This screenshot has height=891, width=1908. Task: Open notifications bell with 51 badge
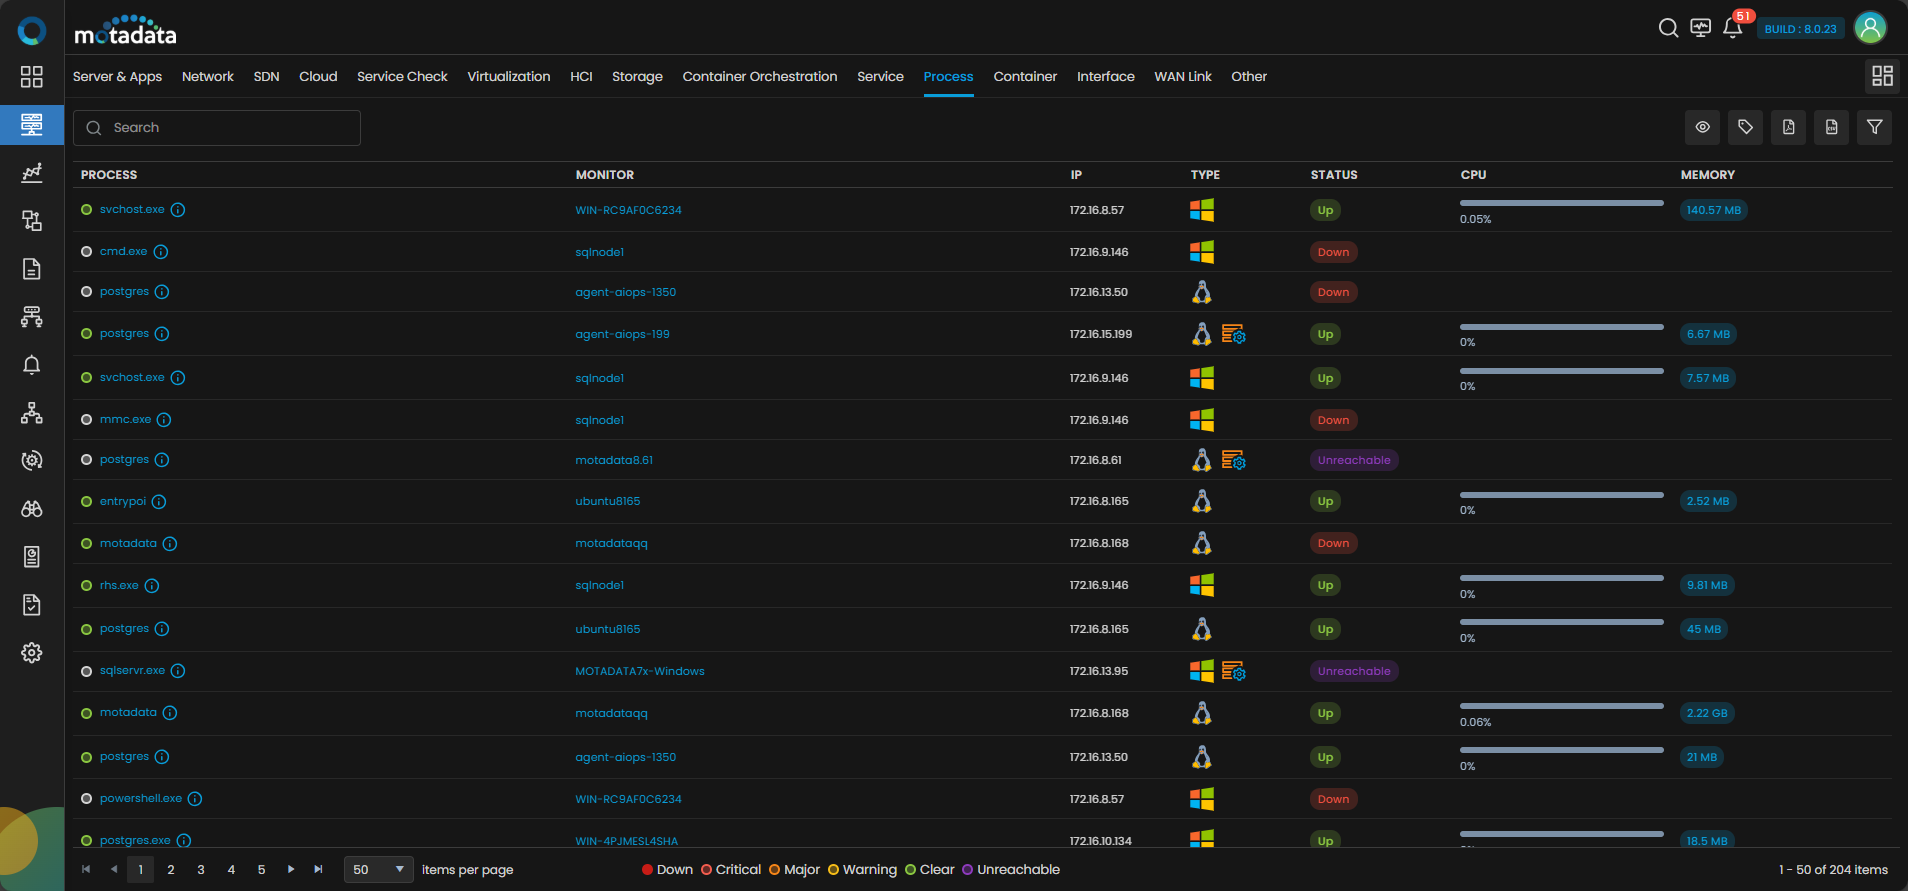pos(1733,28)
